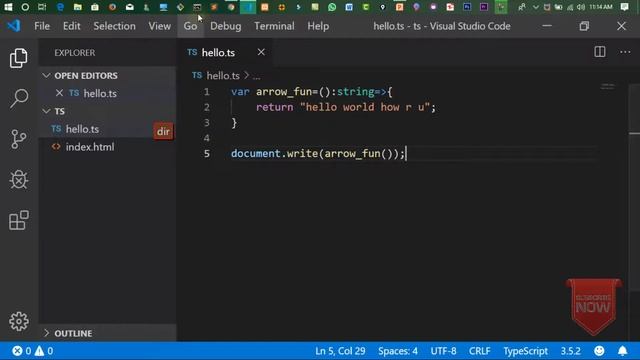
Task: Open notifications bell in the status bar
Action: click(x=622, y=351)
